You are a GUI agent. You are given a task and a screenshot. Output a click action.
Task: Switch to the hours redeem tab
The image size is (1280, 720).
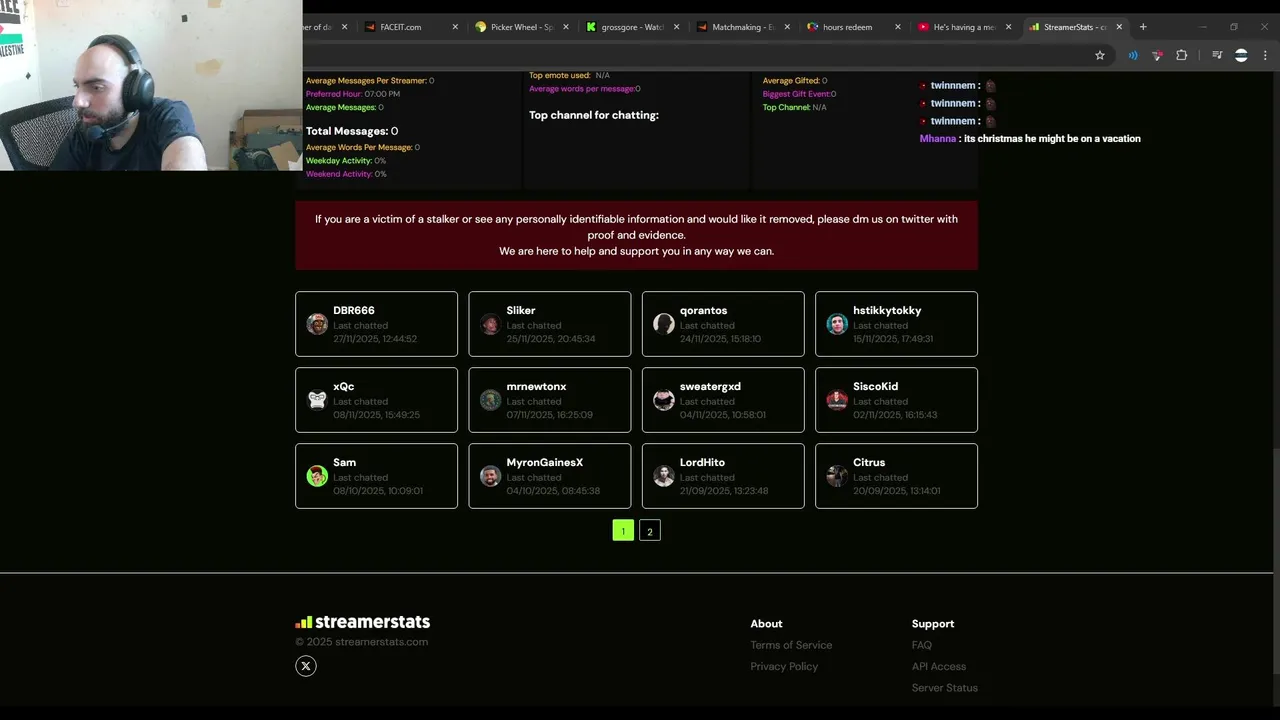click(852, 27)
